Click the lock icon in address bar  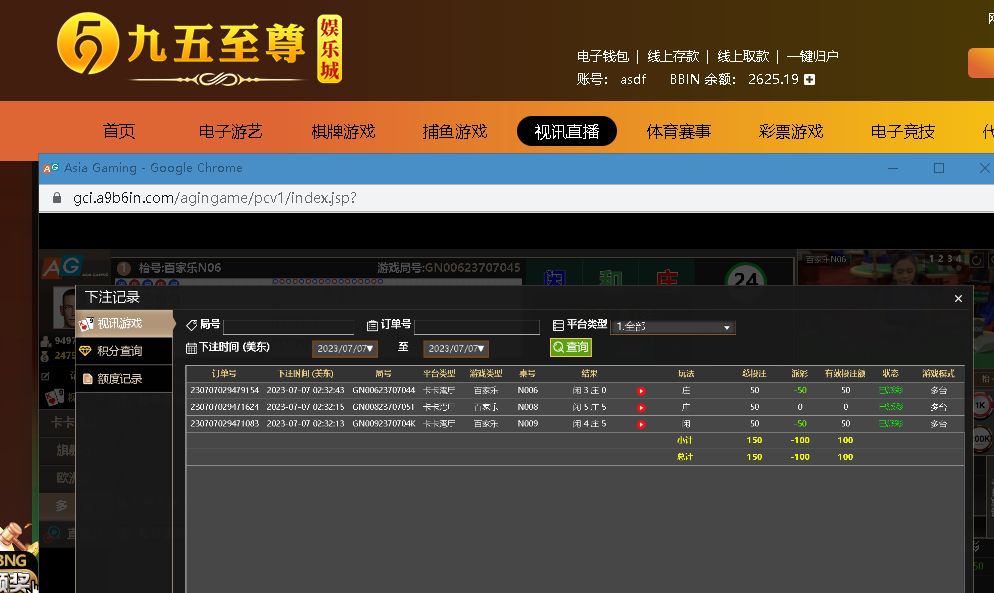pyautogui.click(x=56, y=198)
